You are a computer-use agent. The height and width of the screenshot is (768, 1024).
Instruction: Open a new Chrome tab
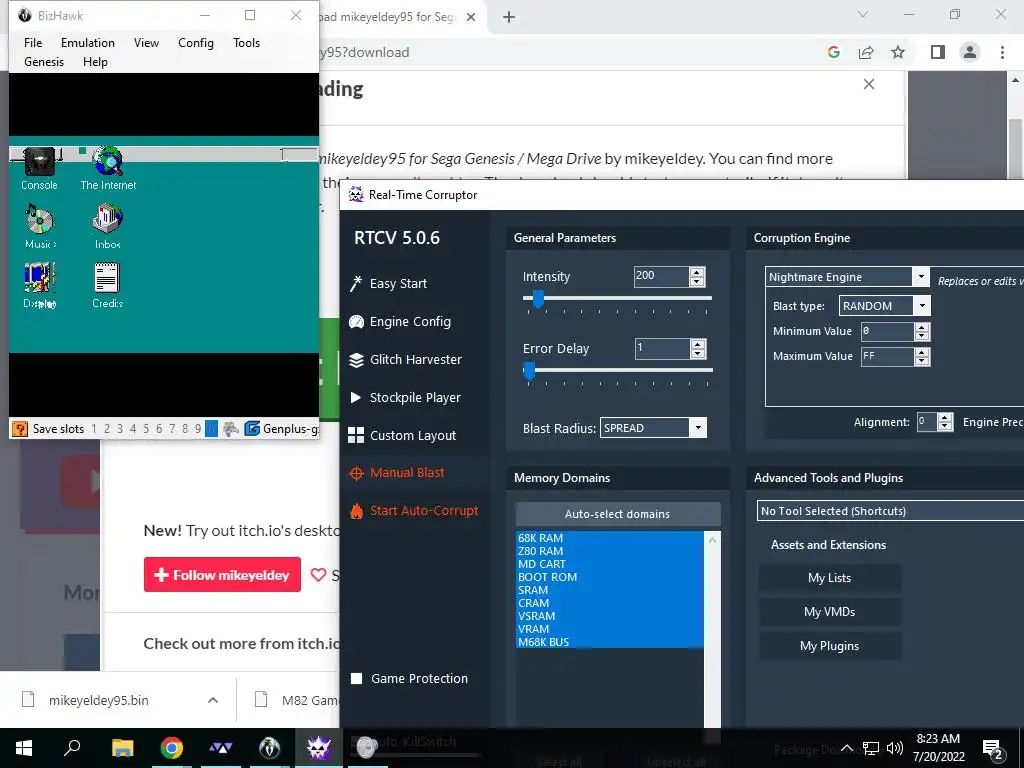pyautogui.click(x=509, y=17)
